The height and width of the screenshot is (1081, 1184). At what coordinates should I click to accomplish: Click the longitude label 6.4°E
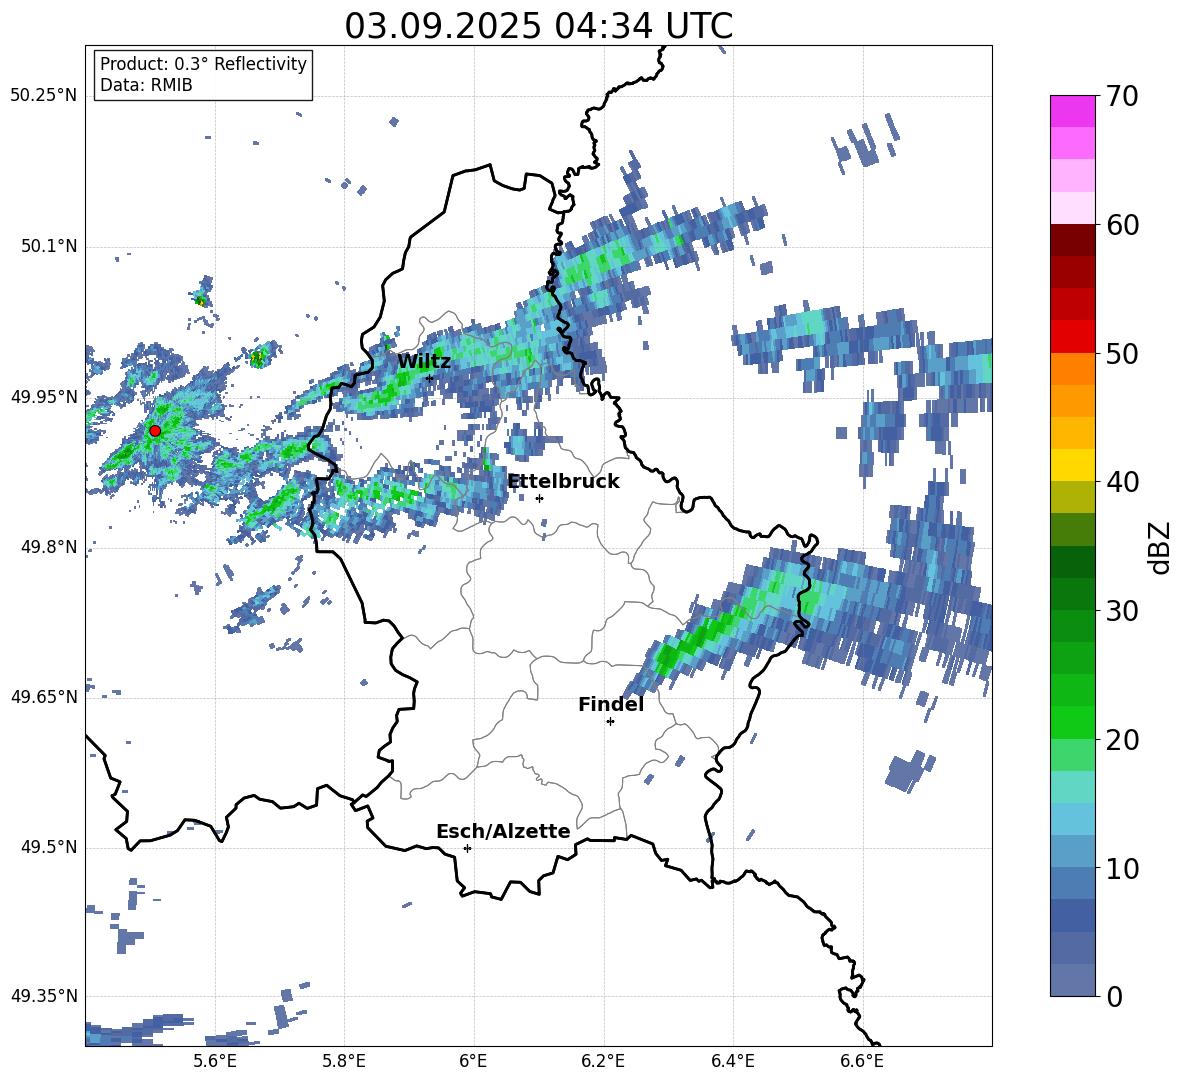[x=732, y=1061]
